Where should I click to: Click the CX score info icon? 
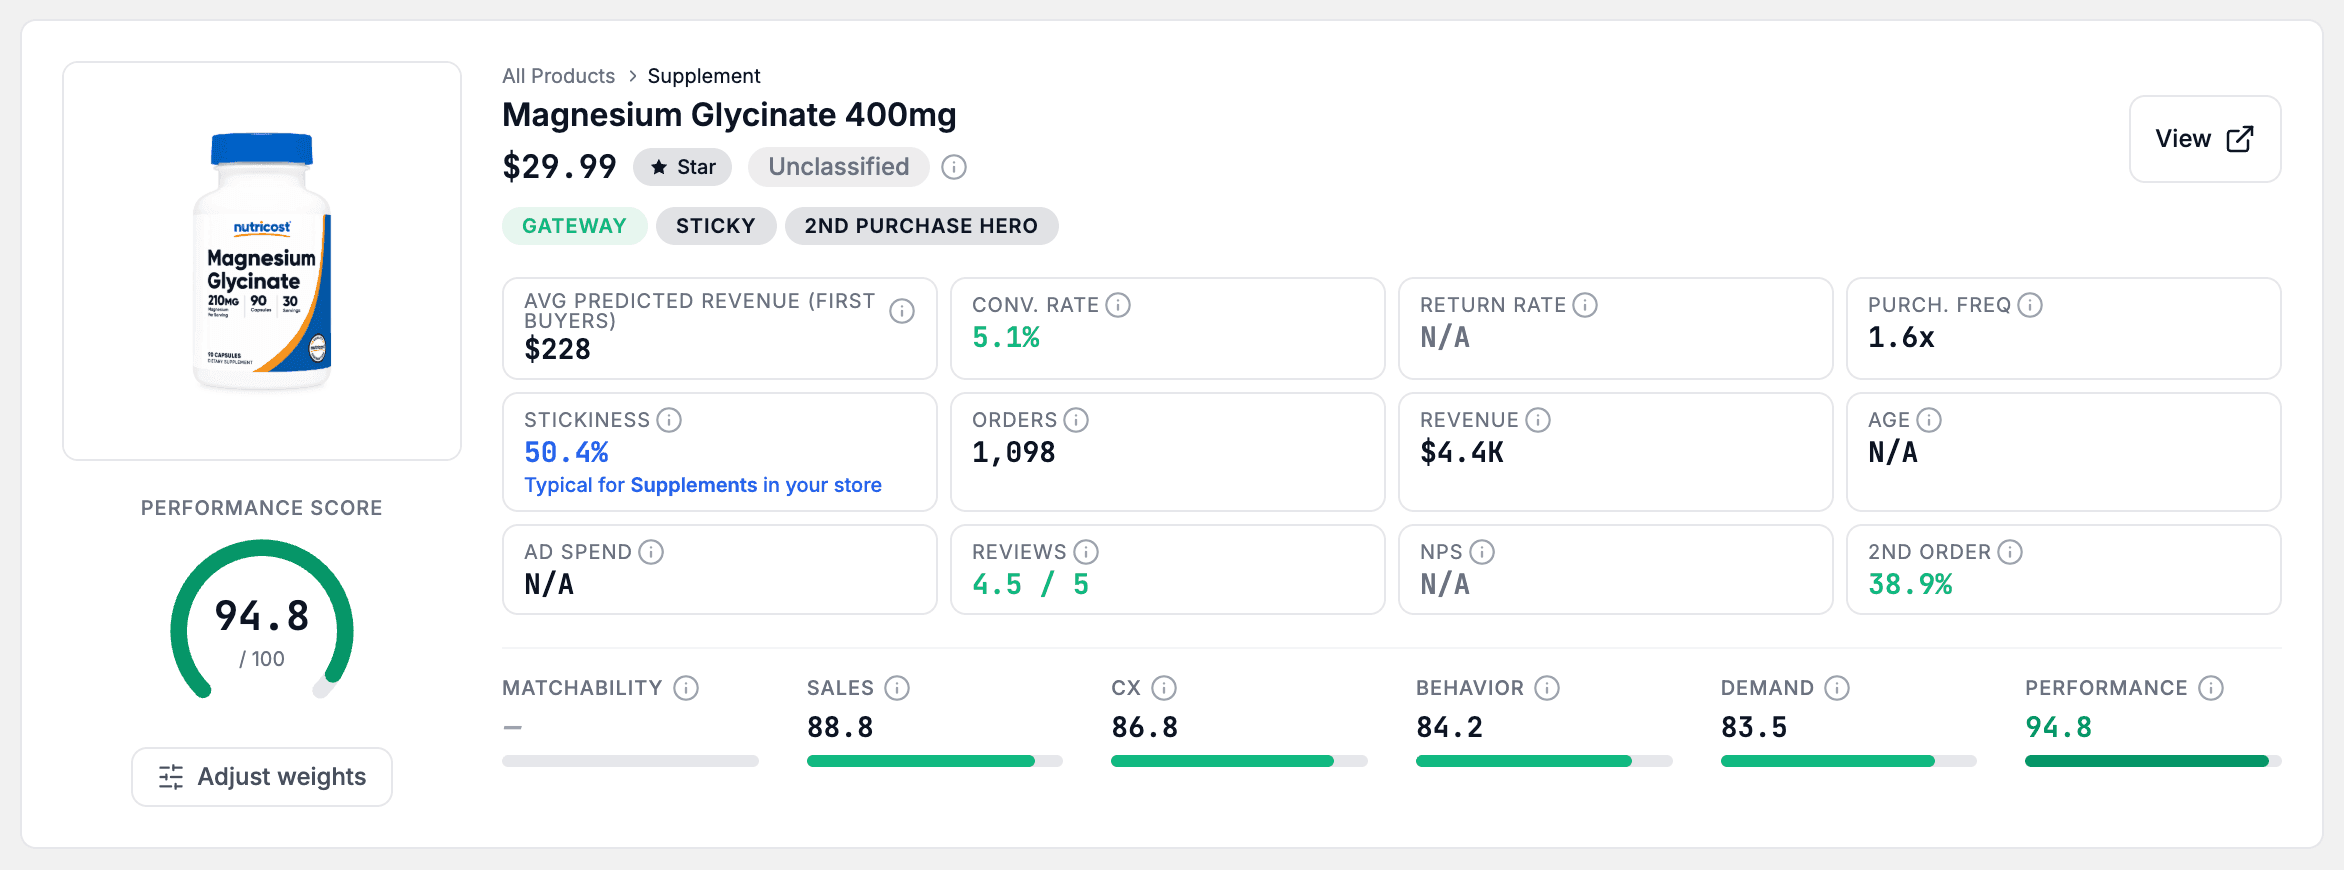pos(1164,688)
